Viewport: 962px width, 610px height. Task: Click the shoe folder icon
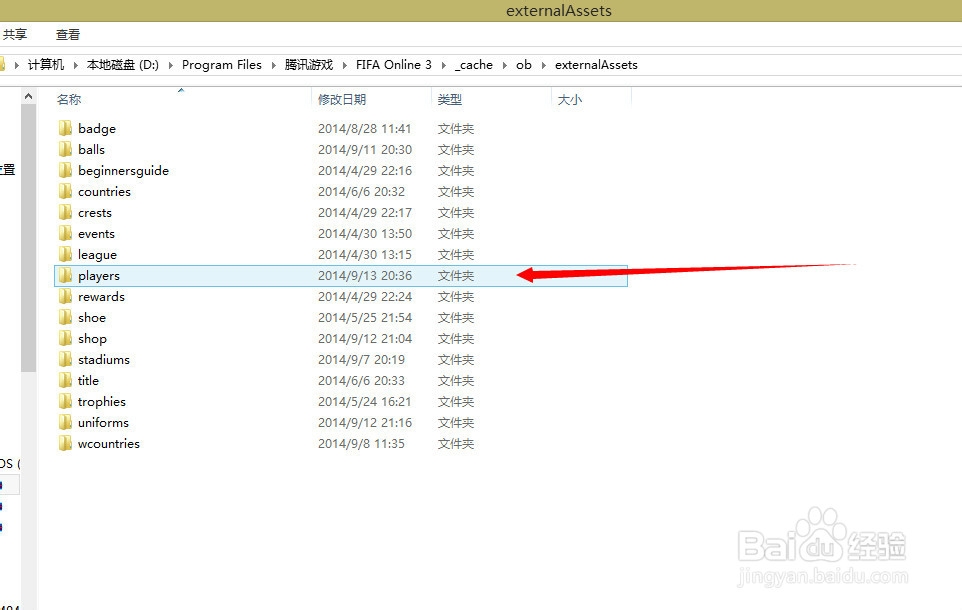coord(65,317)
